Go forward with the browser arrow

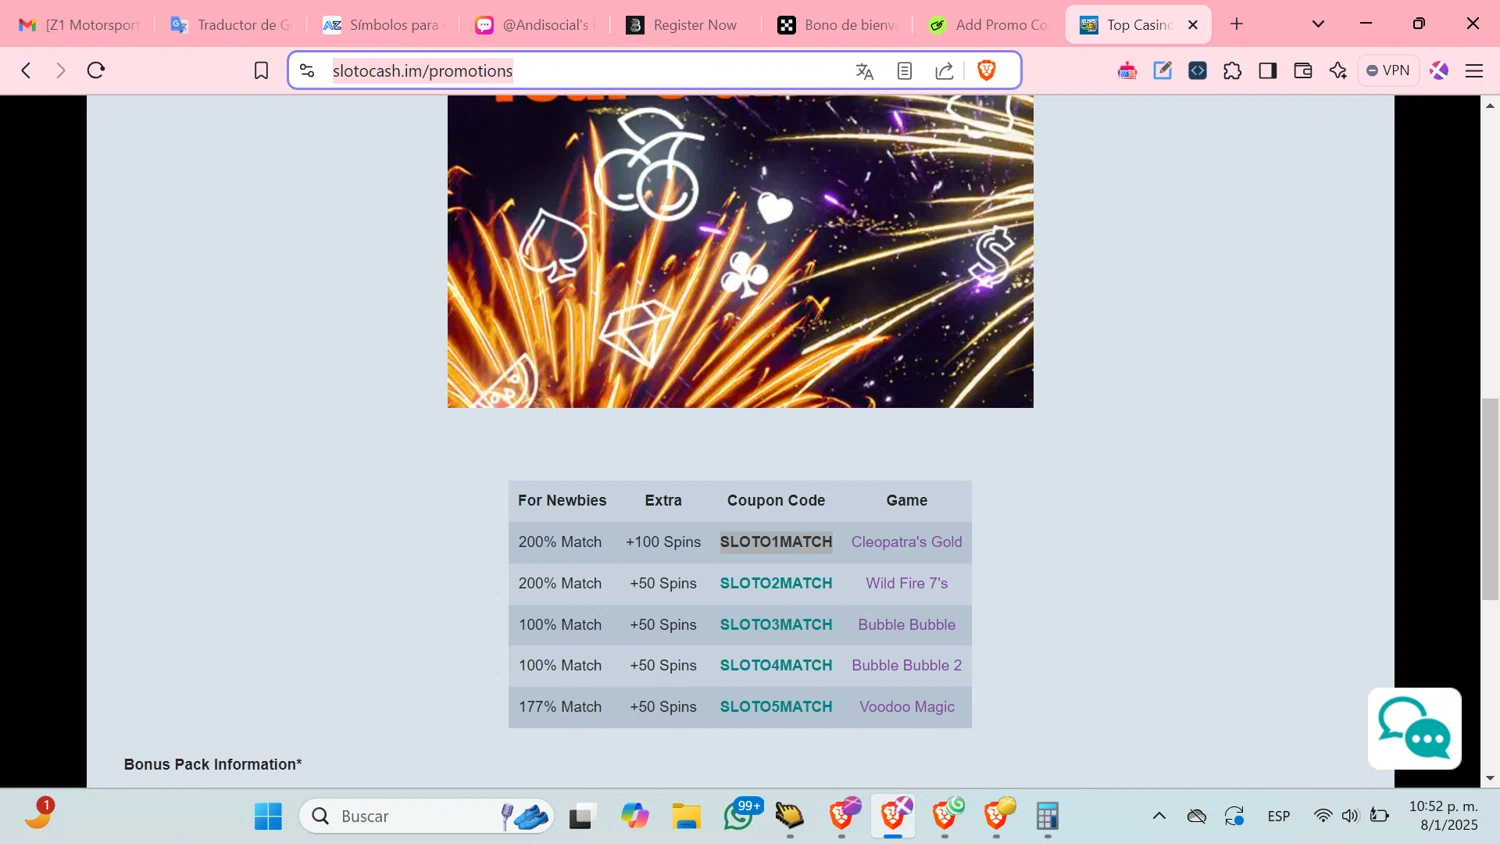(x=60, y=70)
